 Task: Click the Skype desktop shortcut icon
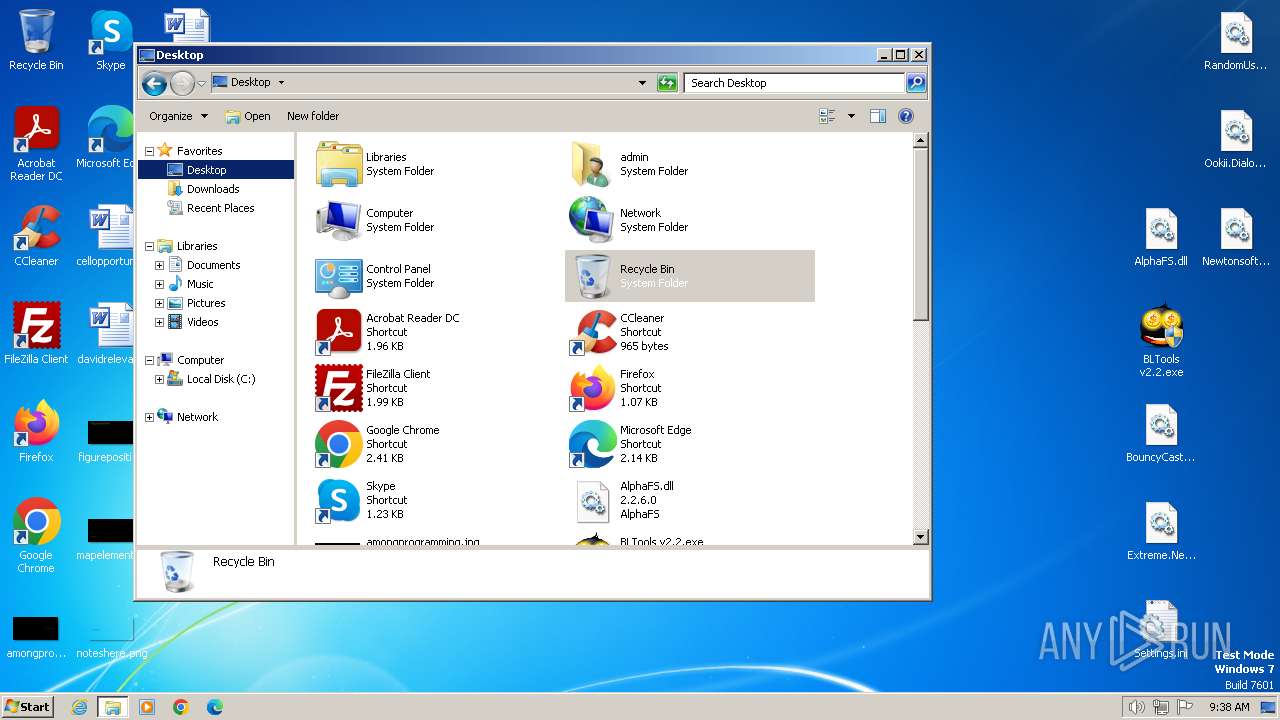coord(110,41)
